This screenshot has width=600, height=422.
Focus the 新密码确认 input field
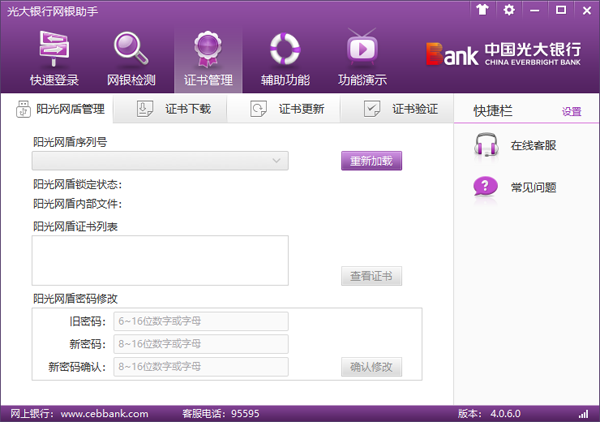201,367
